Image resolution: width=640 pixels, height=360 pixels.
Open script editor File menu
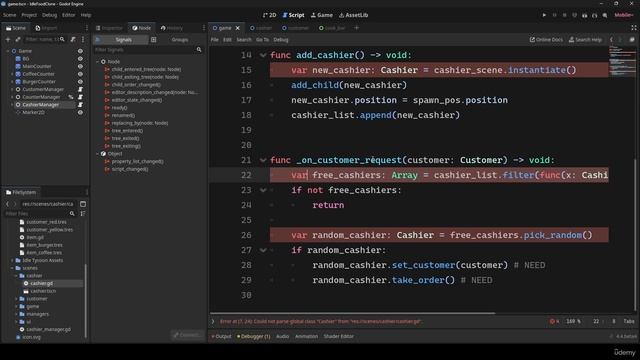[215, 40]
